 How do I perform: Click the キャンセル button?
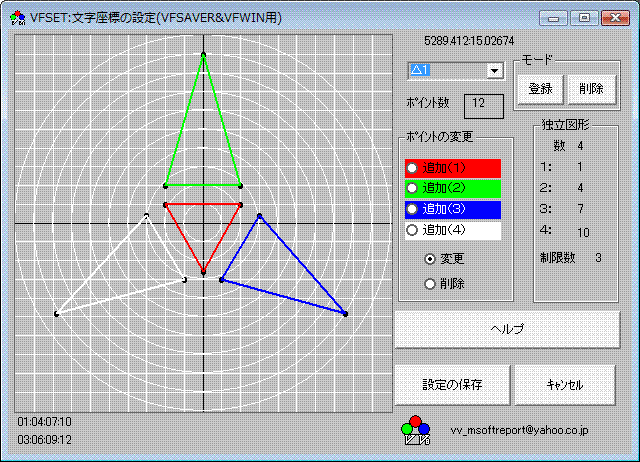click(x=565, y=385)
